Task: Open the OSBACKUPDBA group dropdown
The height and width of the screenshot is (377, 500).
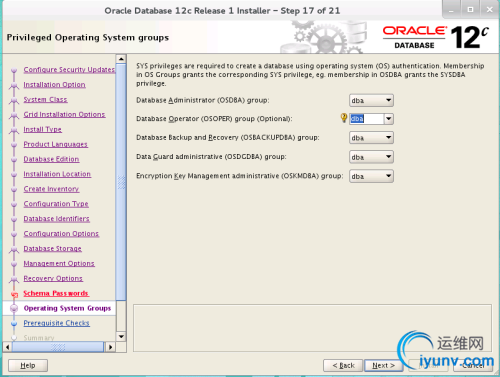Action: [x=371, y=138]
